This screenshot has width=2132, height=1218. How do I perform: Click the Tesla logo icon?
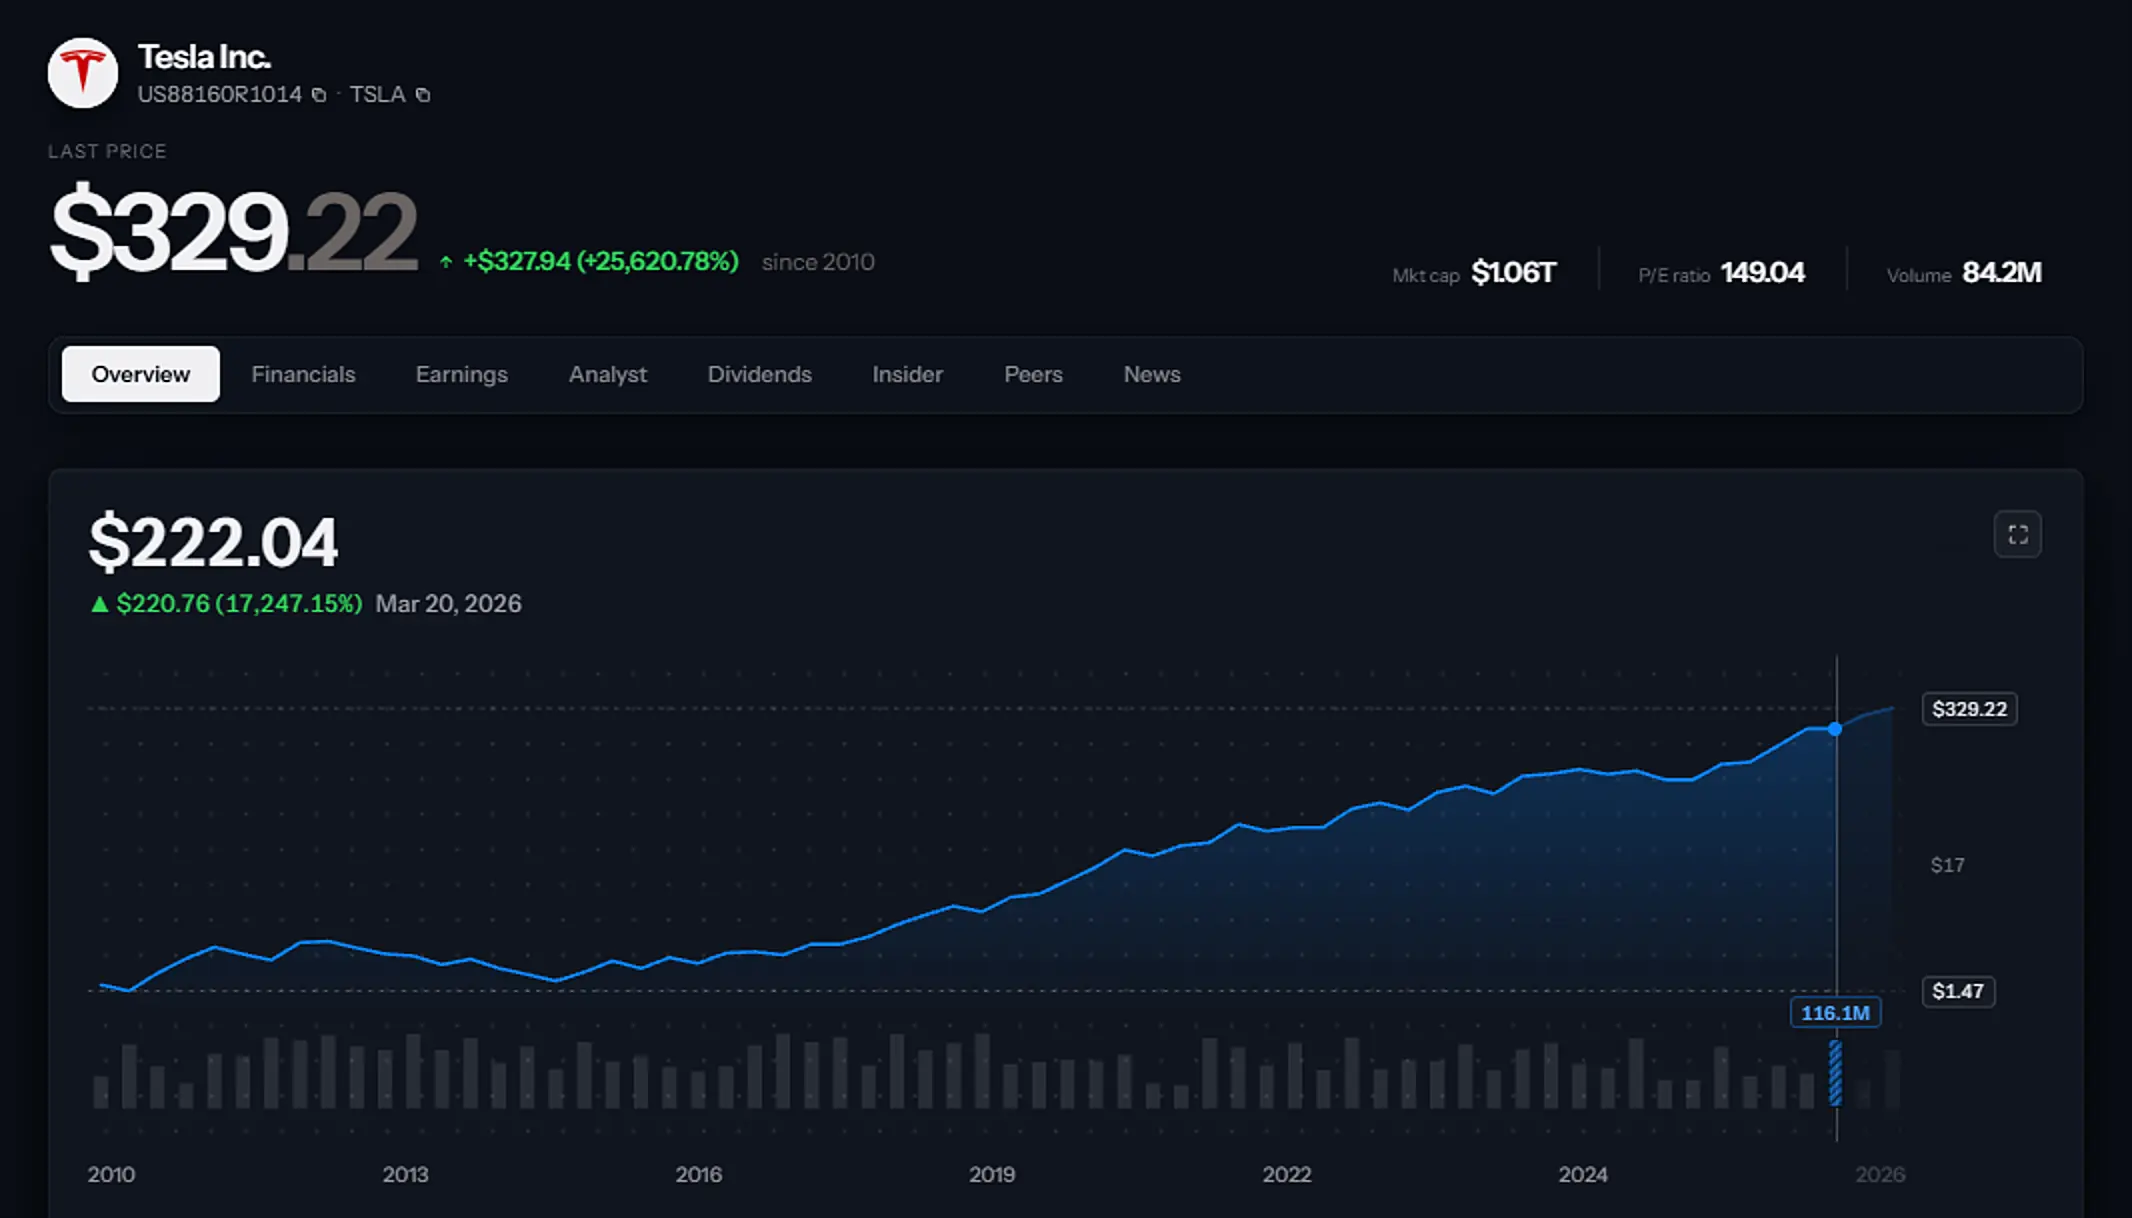83,73
